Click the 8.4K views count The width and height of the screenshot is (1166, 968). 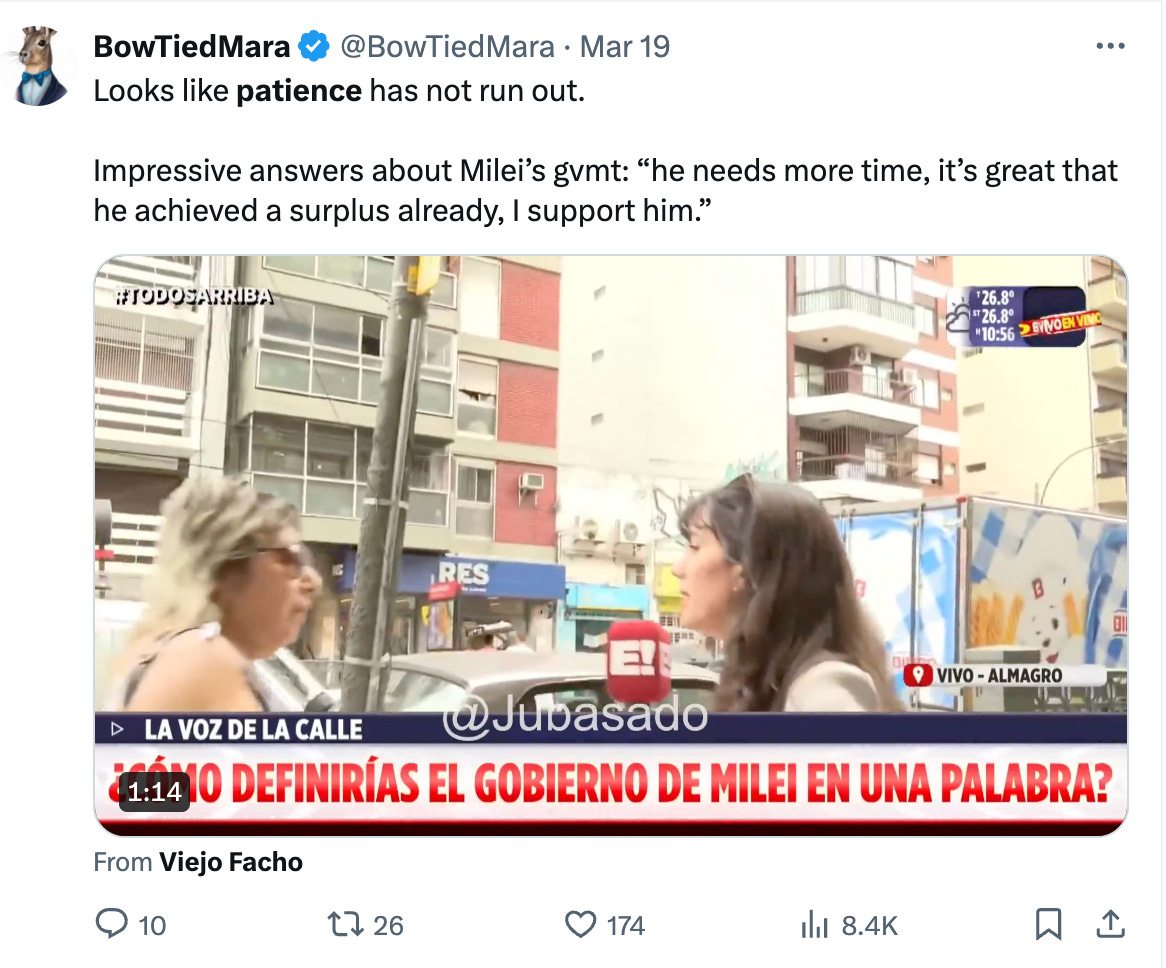(x=869, y=926)
